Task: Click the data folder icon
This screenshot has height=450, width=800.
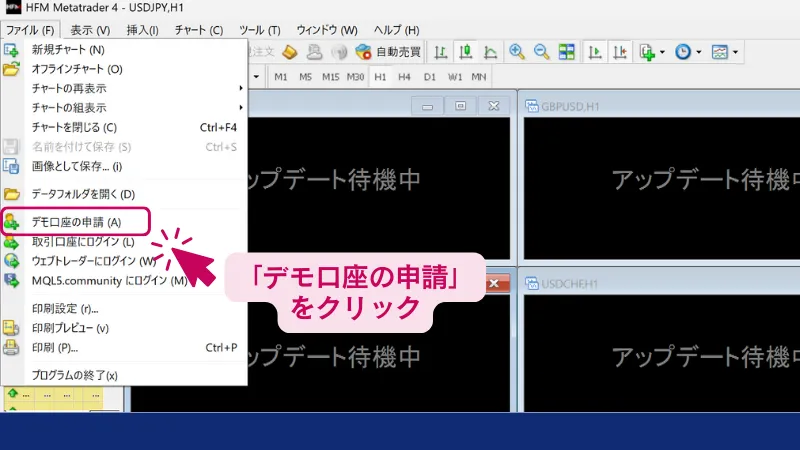Action: pos(11,194)
